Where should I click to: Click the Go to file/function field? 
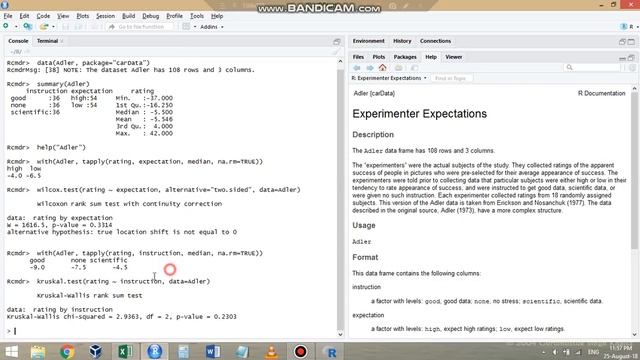coord(141,27)
